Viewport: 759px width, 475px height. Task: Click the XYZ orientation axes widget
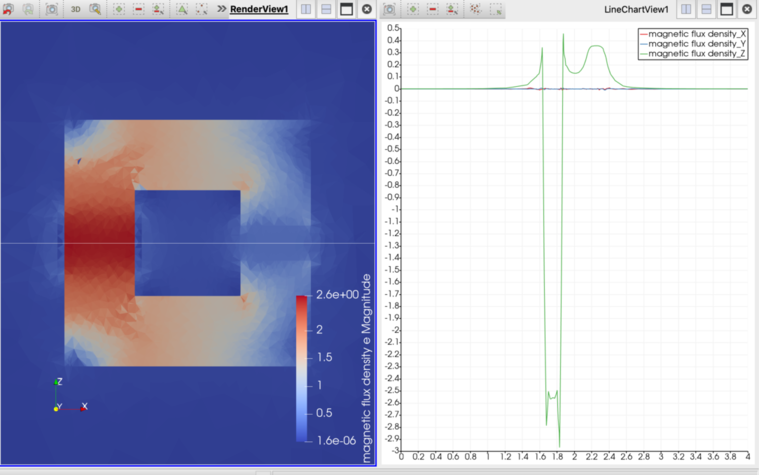click(70, 396)
